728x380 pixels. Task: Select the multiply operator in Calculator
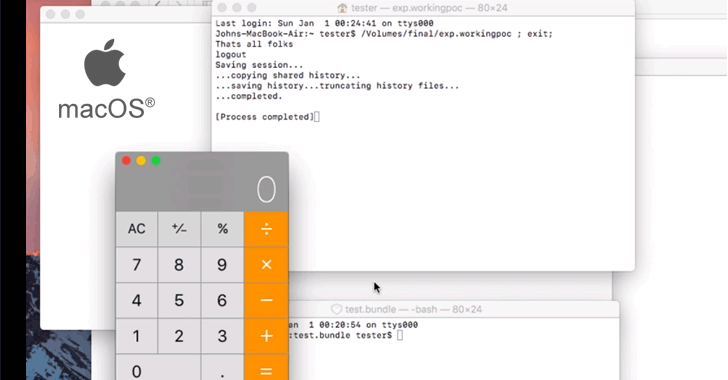click(266, 265)
